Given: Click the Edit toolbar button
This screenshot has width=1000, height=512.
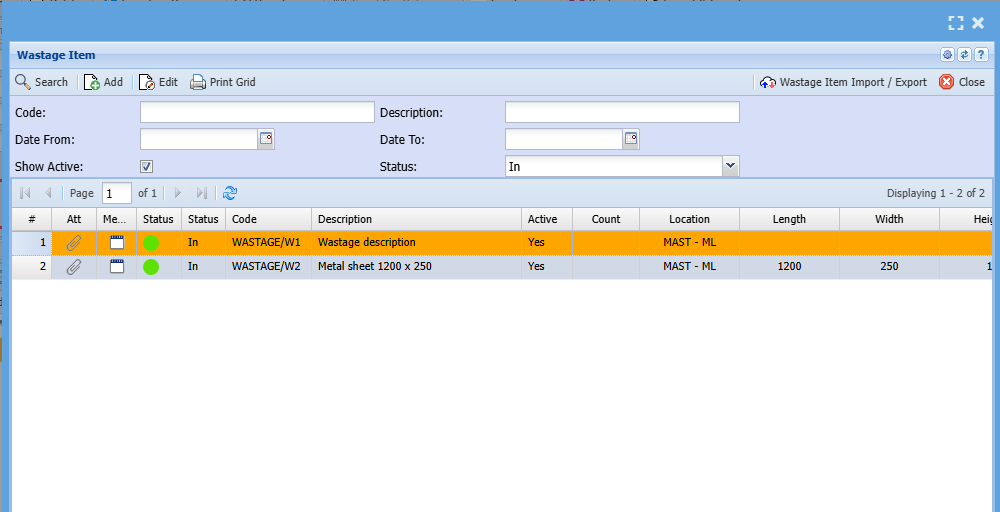Looking at the screenshot, I should [x=158, y=82].
